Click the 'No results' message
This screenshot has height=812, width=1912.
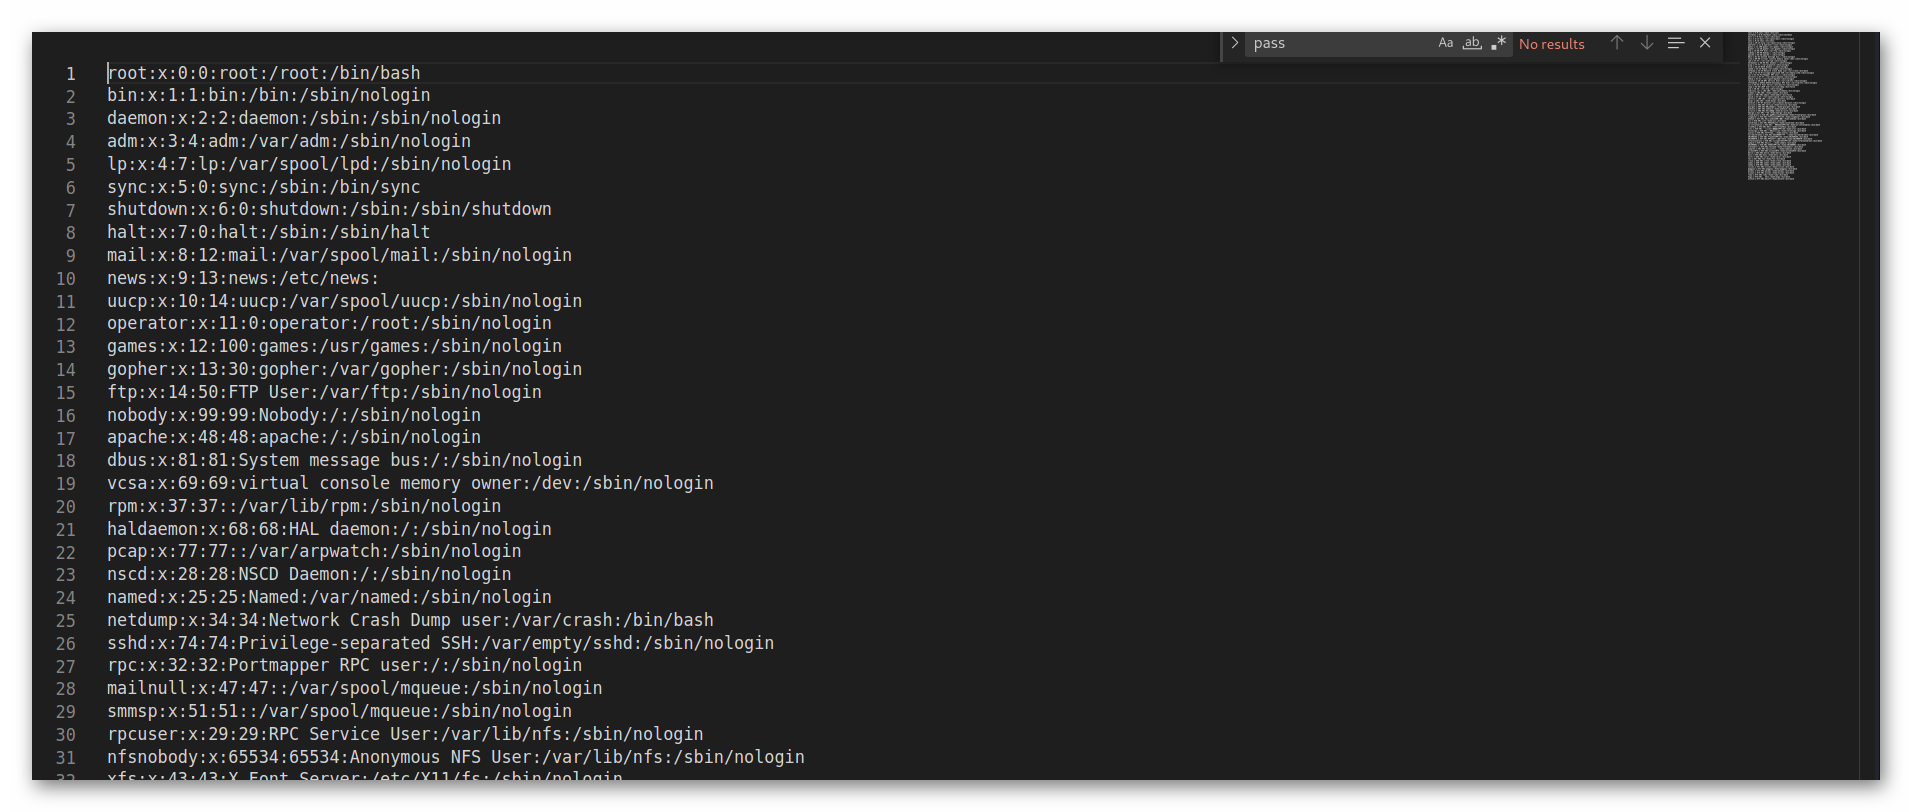1551,44
